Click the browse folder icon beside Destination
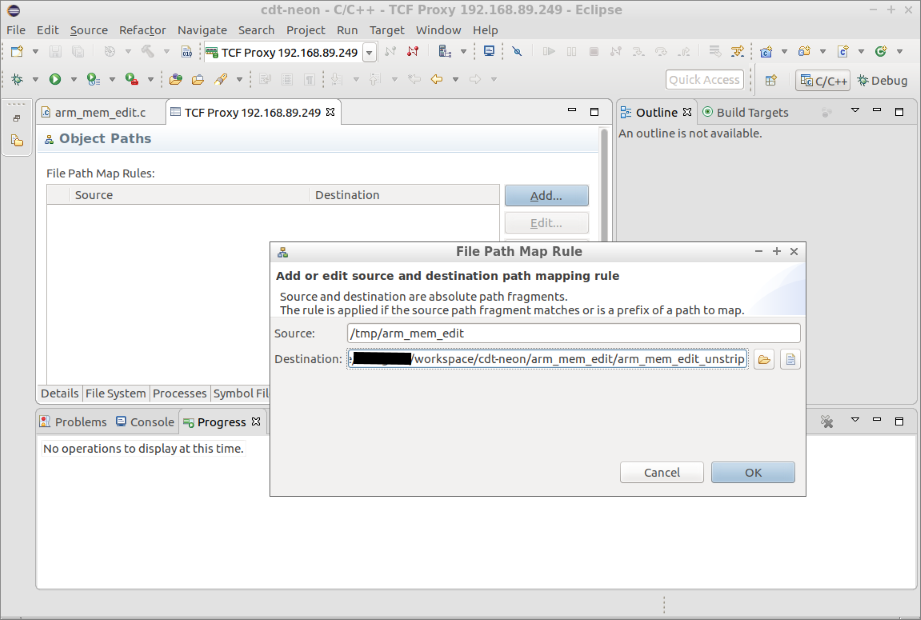Screen dimensions: 921x620 coord(764,359)
